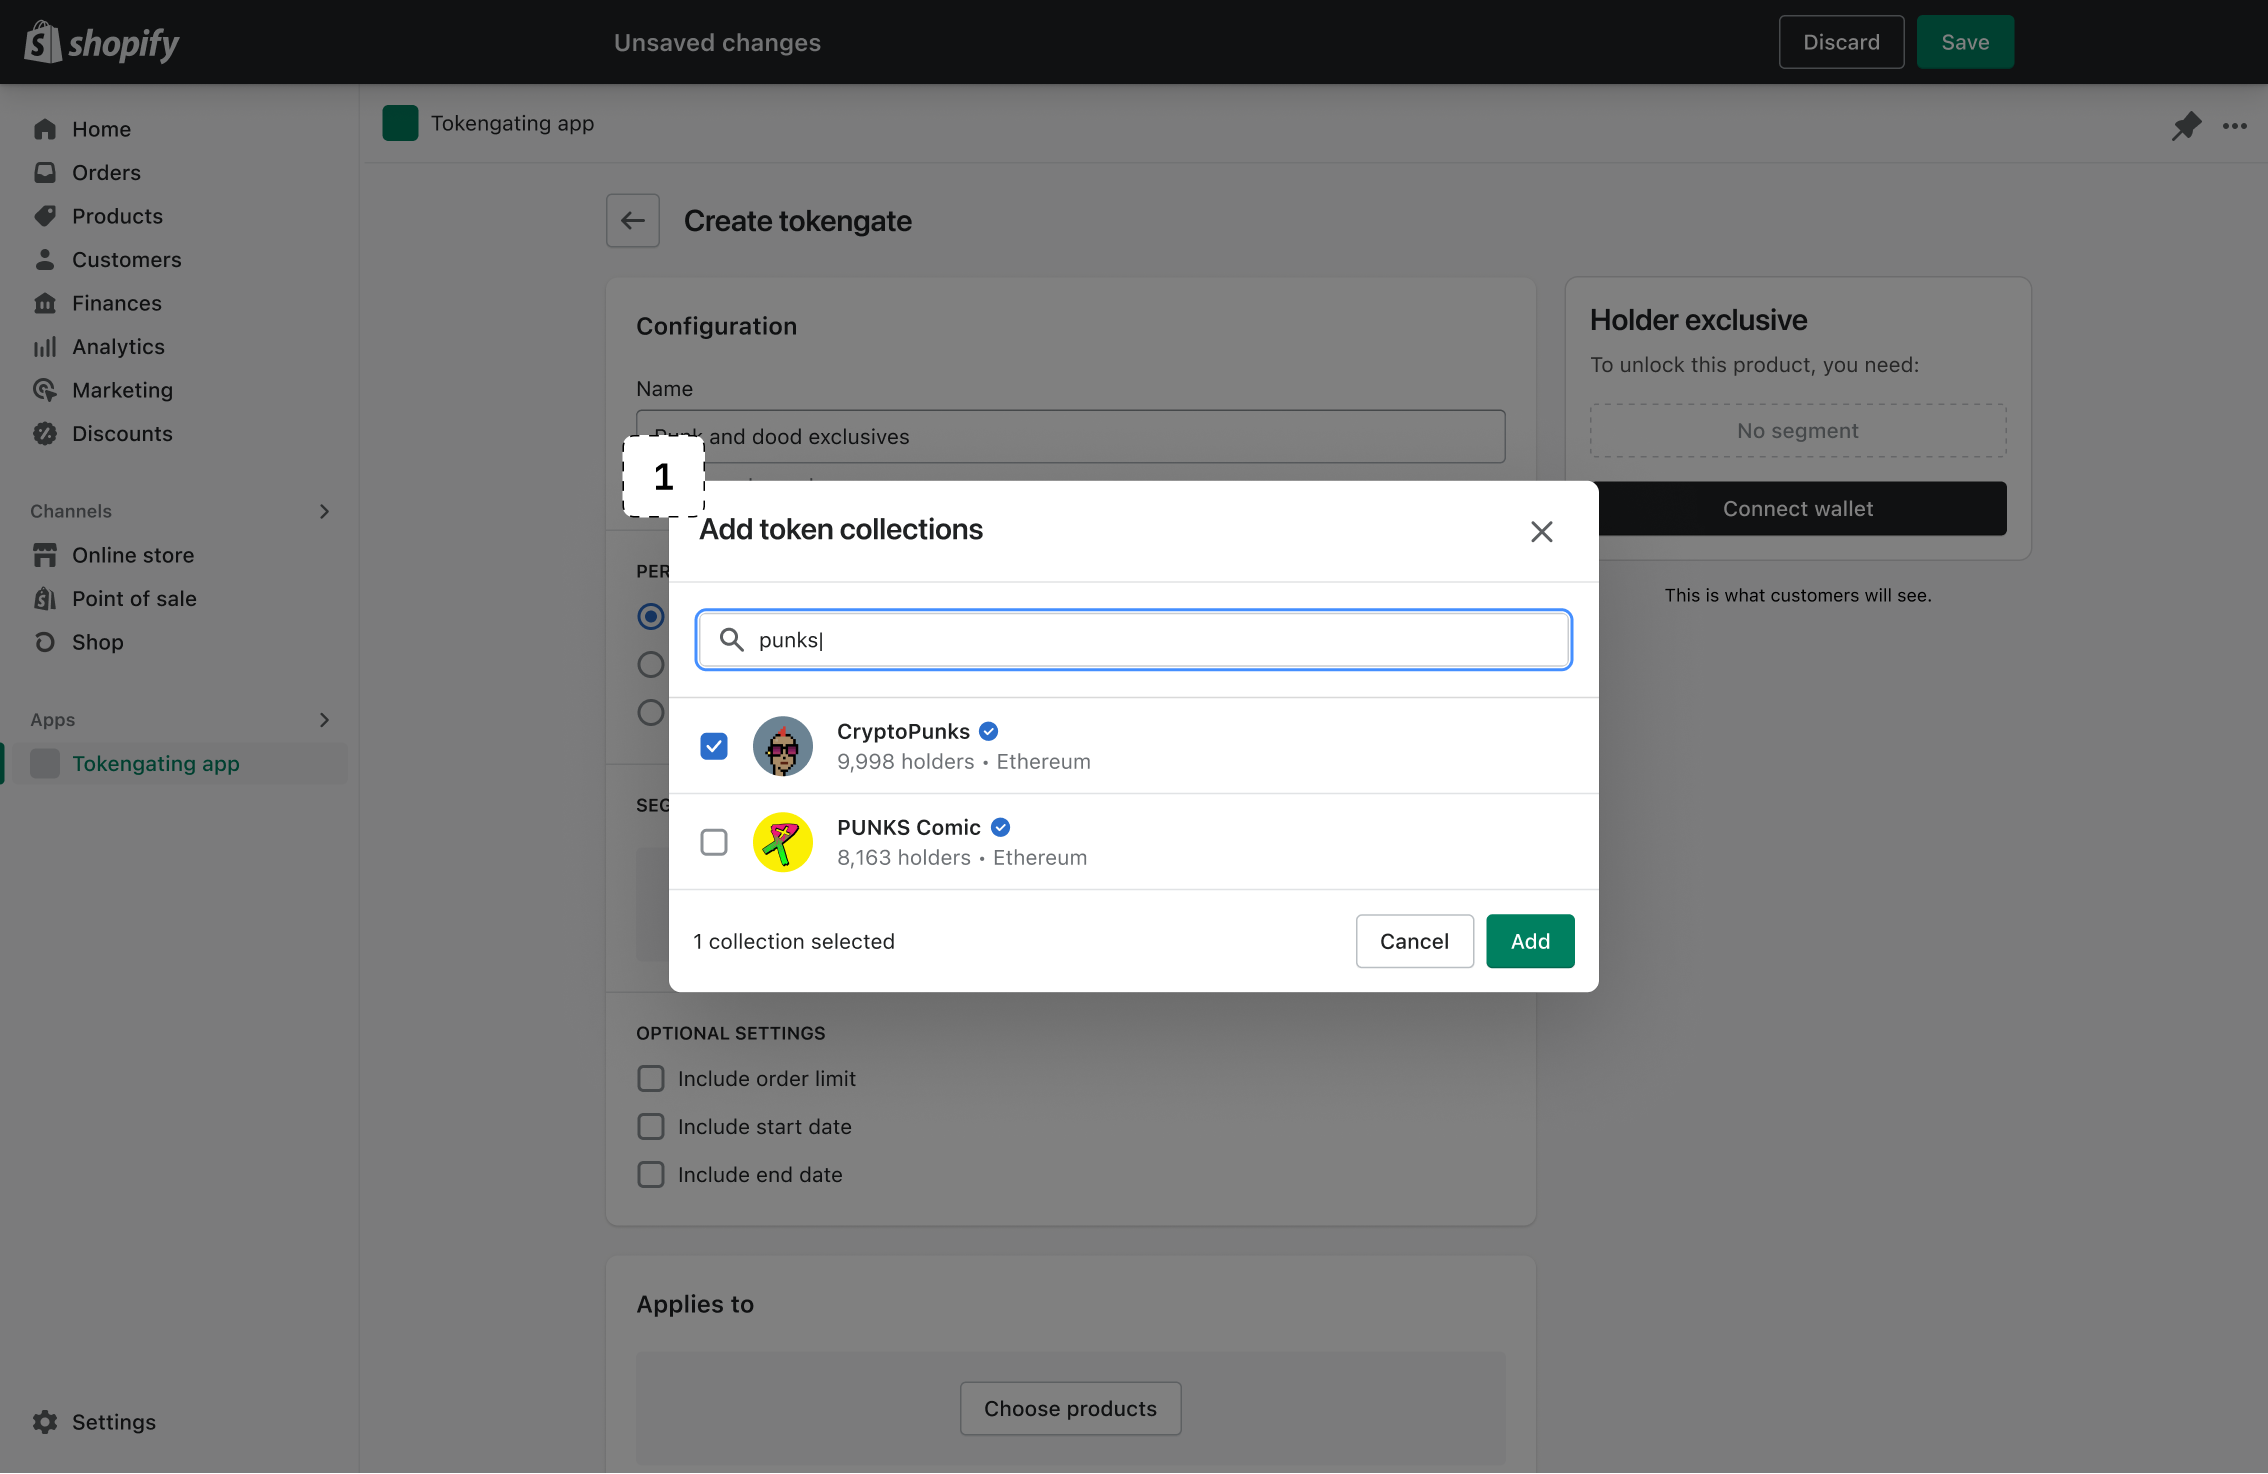The image size is (2268, 1474).
Task: Open Settings via the gear icon
Action: click(x=45, y=1421)
